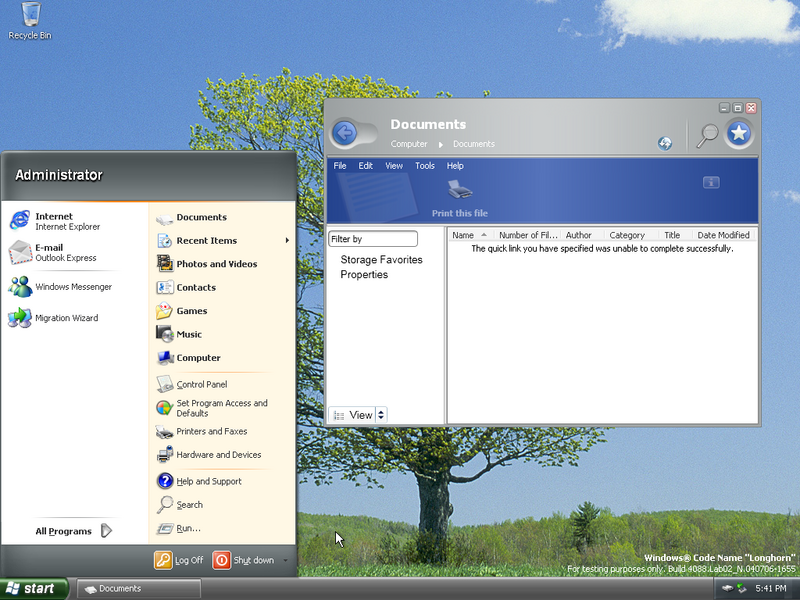Open the magnifier search icon
Viewport: 800px width, 600px height.
coord(707,134)
